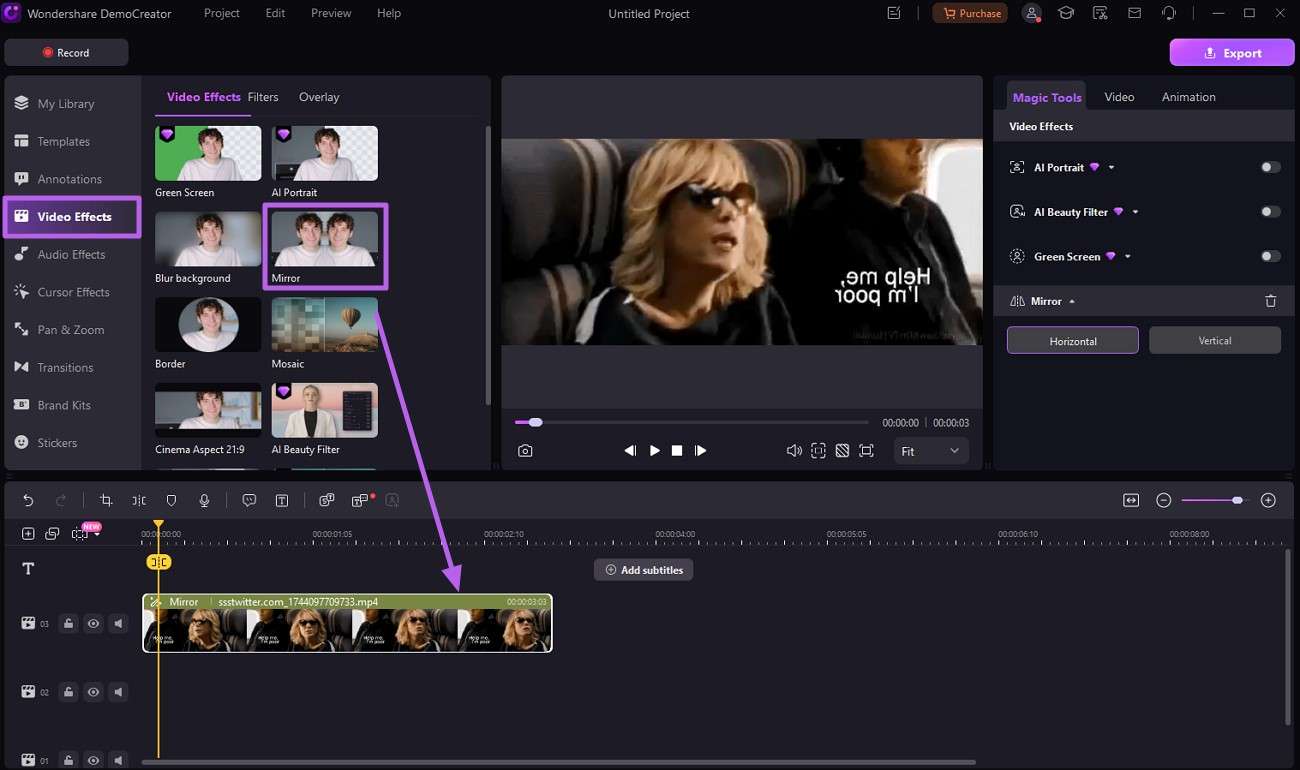Expand Green Screen settings arrow
This screenshot has width=1300, height=770.
1127,257
